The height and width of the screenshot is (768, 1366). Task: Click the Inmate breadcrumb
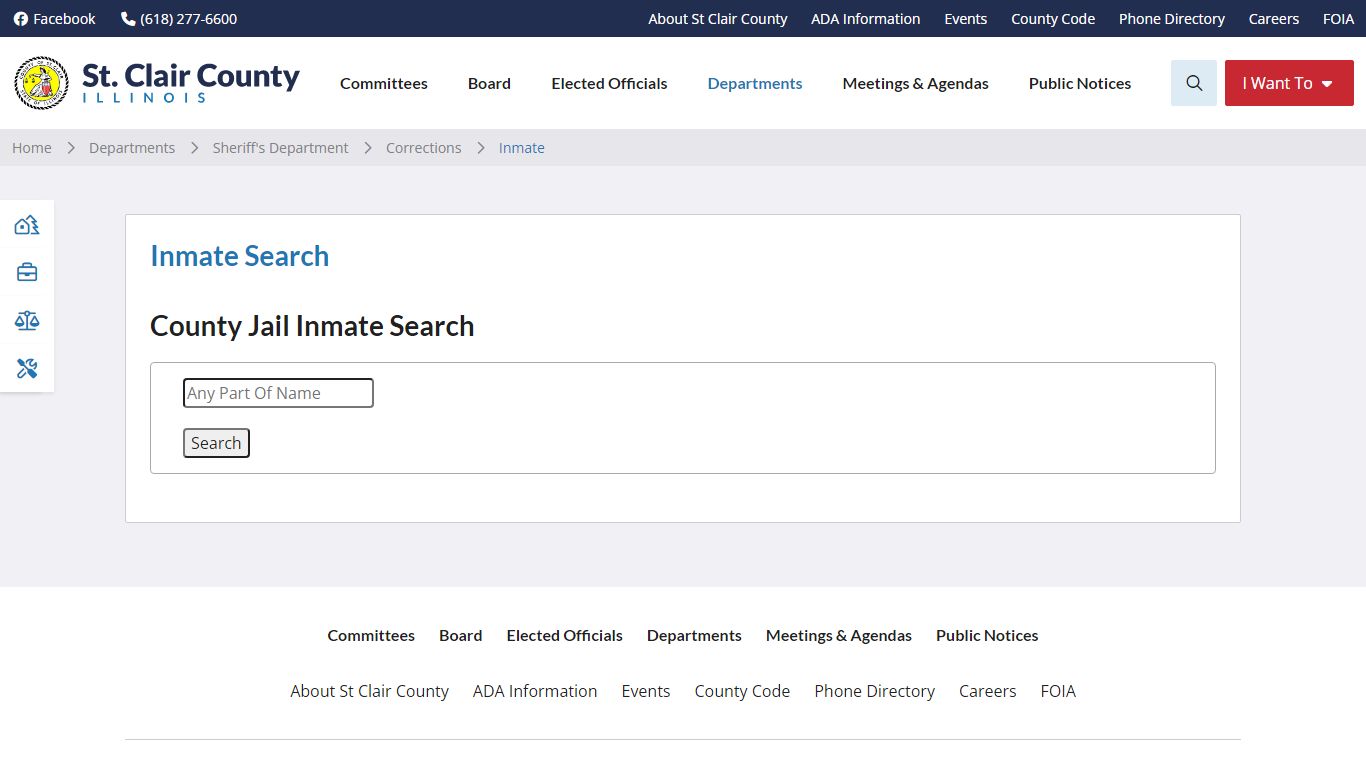(522, 148)
